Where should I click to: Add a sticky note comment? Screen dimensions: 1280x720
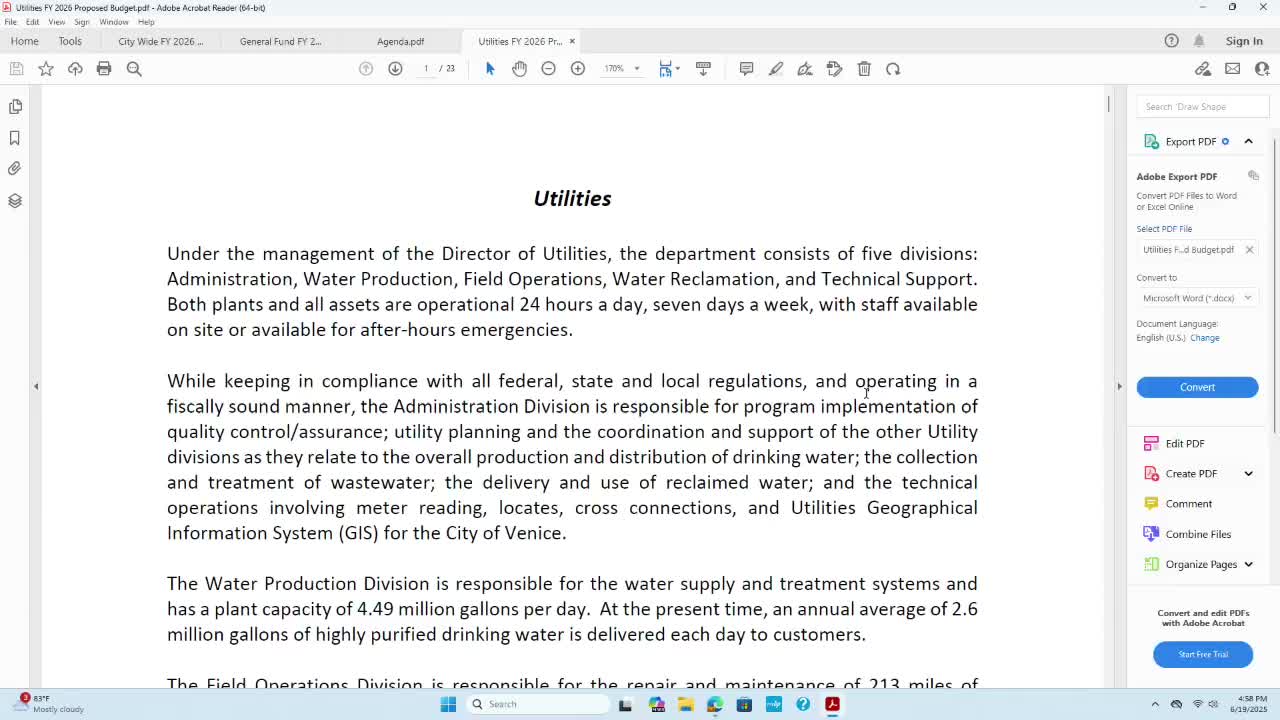tap(746, 69)
